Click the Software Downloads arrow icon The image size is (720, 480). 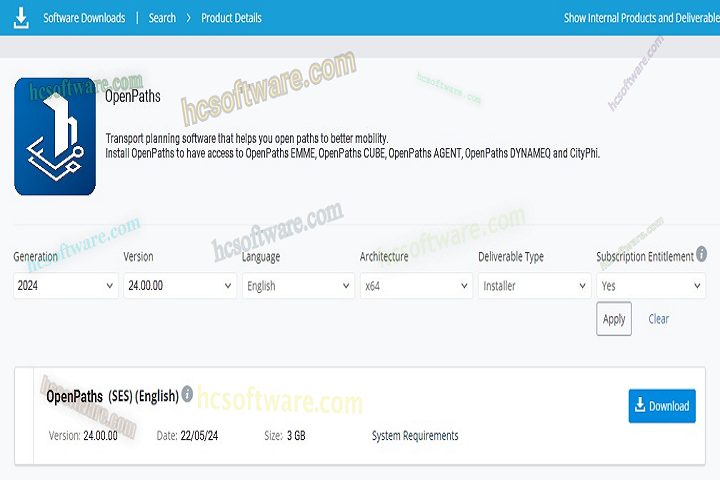[21, 18]
